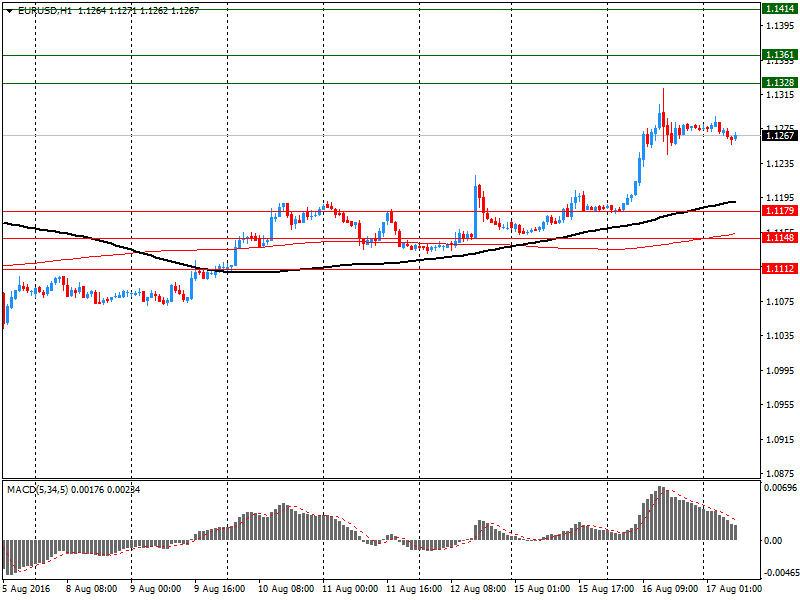Select the 1.1361 green level label
This screenshot has height=600, width=800.
click(x=780, y=55)
